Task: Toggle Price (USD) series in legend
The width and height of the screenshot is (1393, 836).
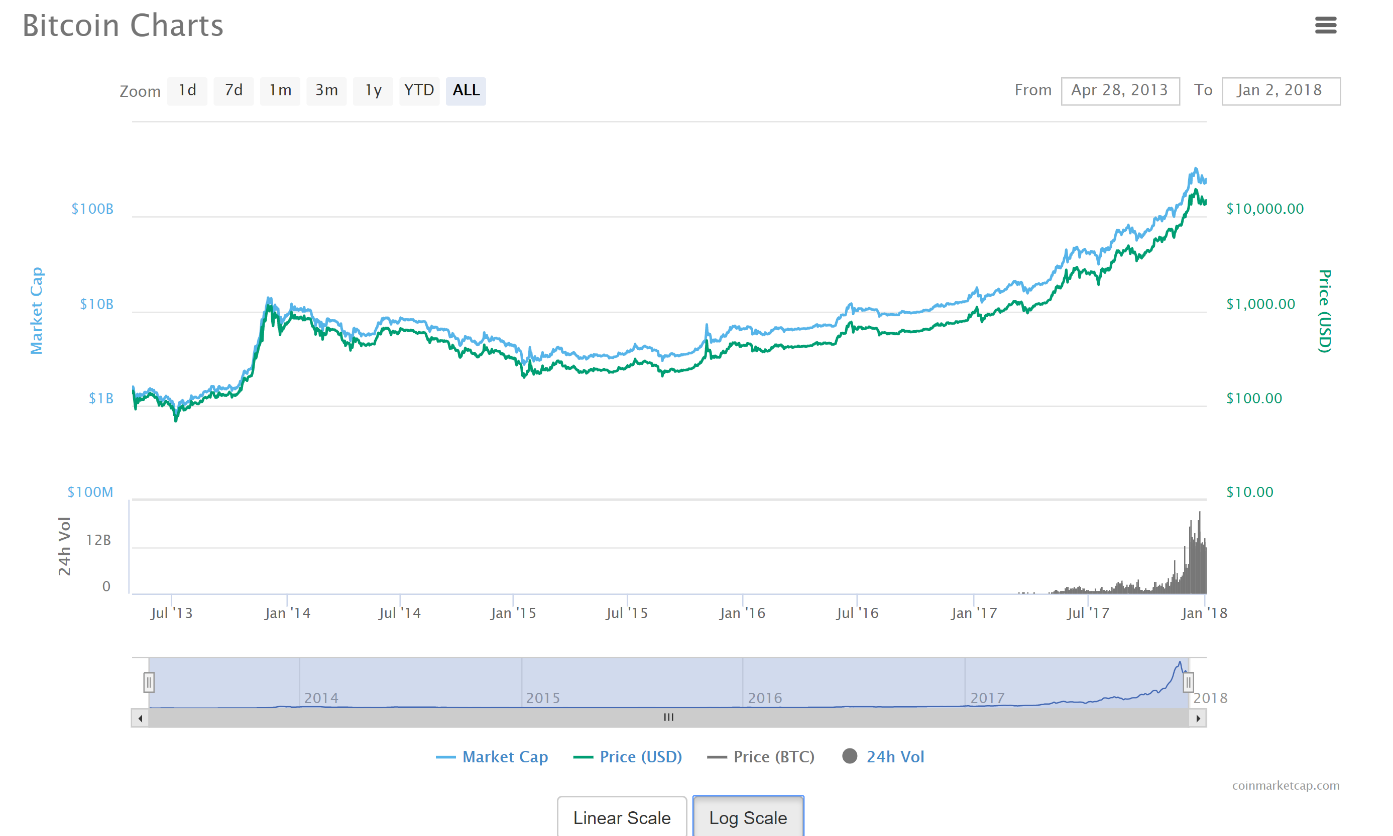Action: point(628,757)
